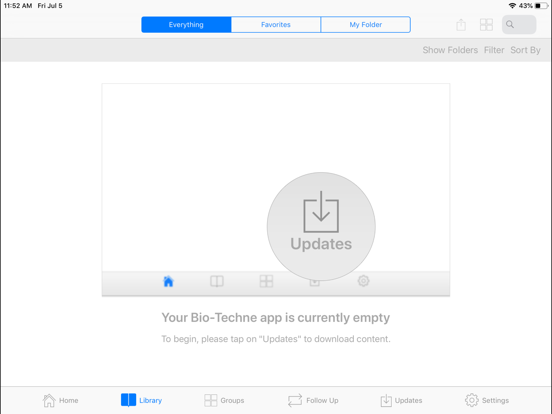Tap the Follow Up arrows icon
Viewport: 552px width, 414px height.
coord(295,400)
